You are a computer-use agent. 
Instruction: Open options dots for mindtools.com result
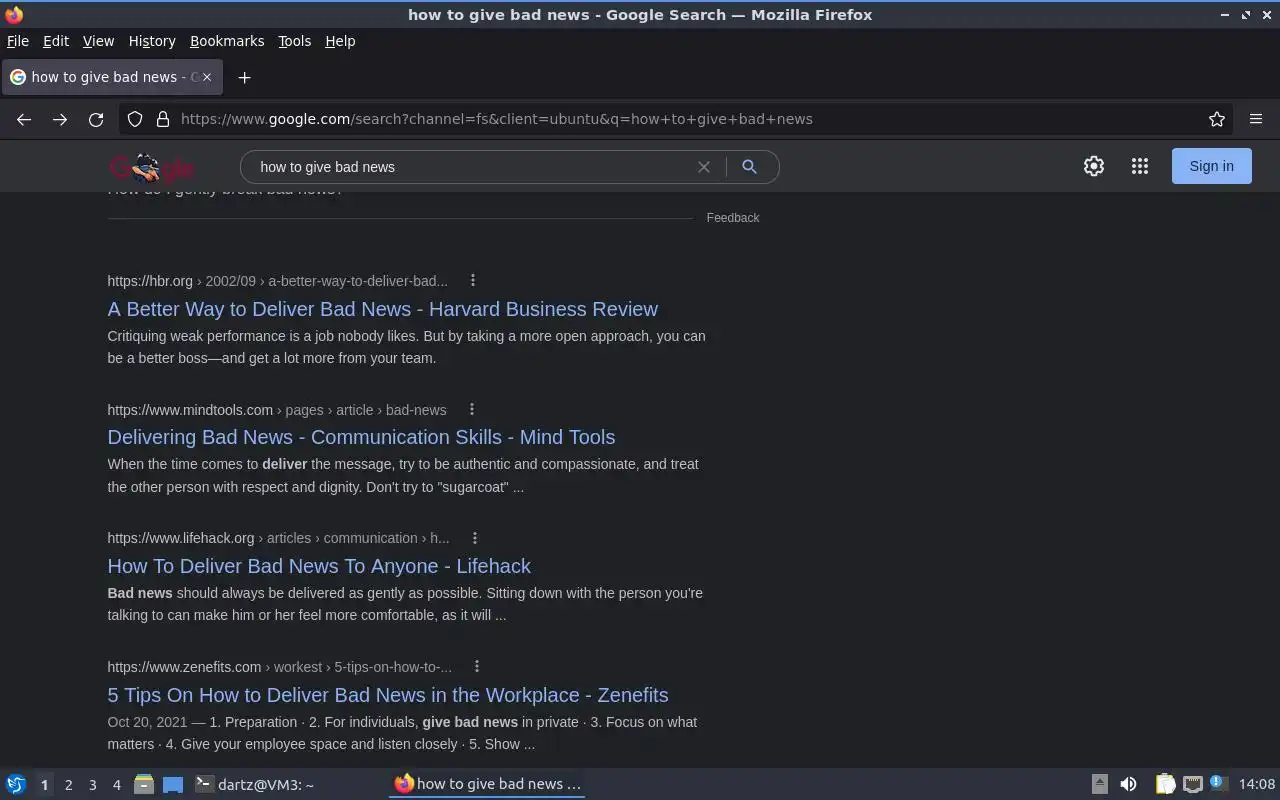point(472,409)
